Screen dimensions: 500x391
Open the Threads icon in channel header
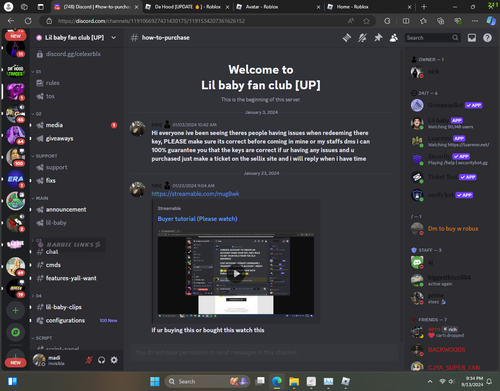(x=347, y=38)
